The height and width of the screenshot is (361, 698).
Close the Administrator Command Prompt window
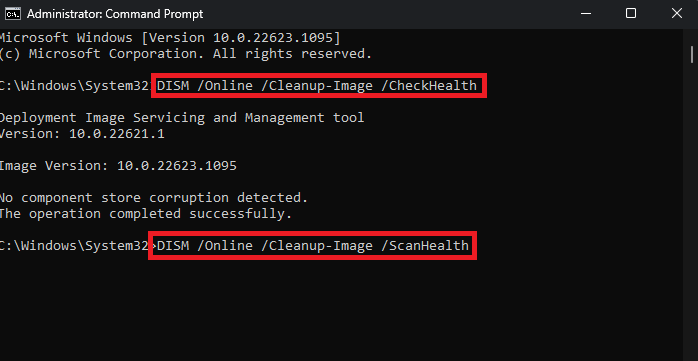coord(676,14)
